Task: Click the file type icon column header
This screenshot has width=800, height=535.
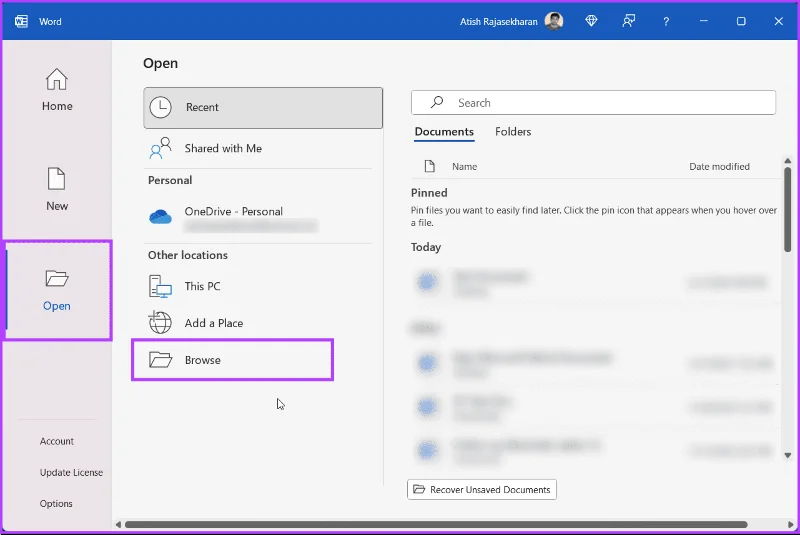Action: tap(430, 166)
